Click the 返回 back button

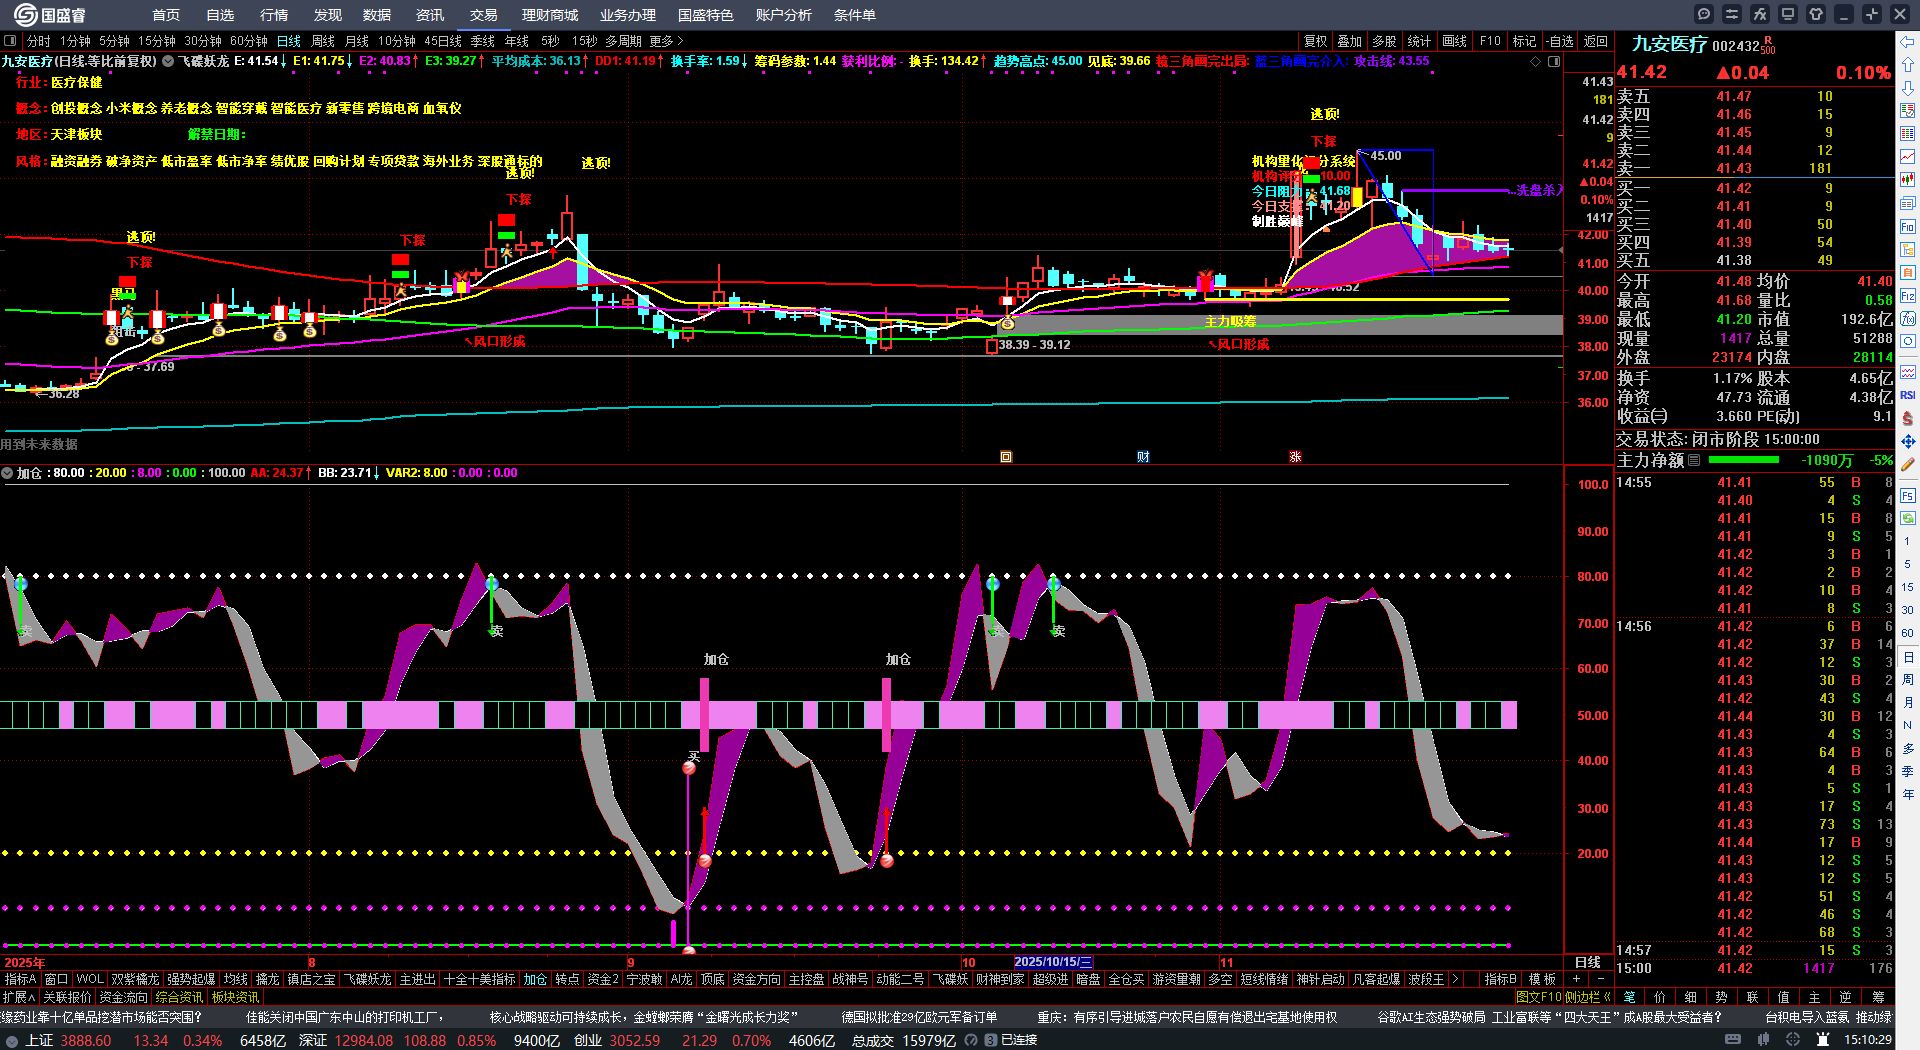(1596, 41)
